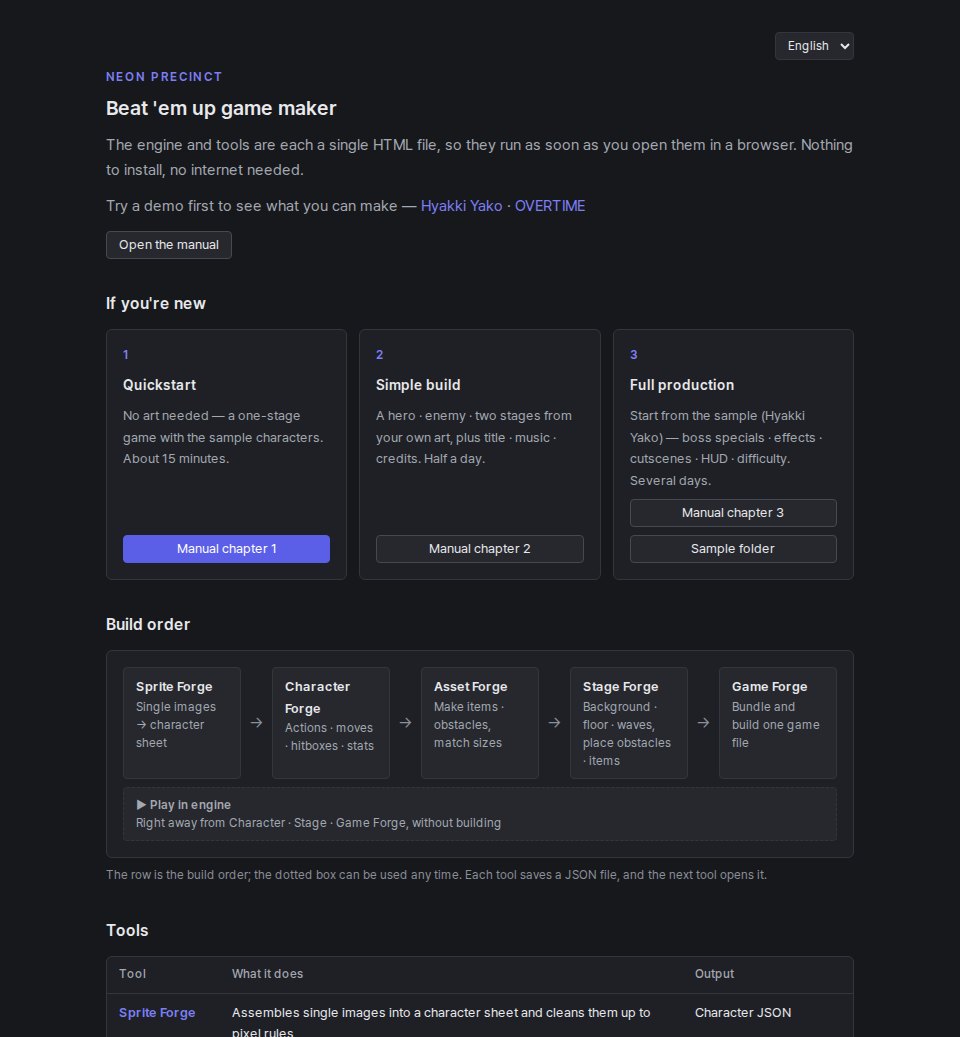Open the English language dropdown
The width and height of the screenshot is (960, 1037).
click(x=814, y=46)
